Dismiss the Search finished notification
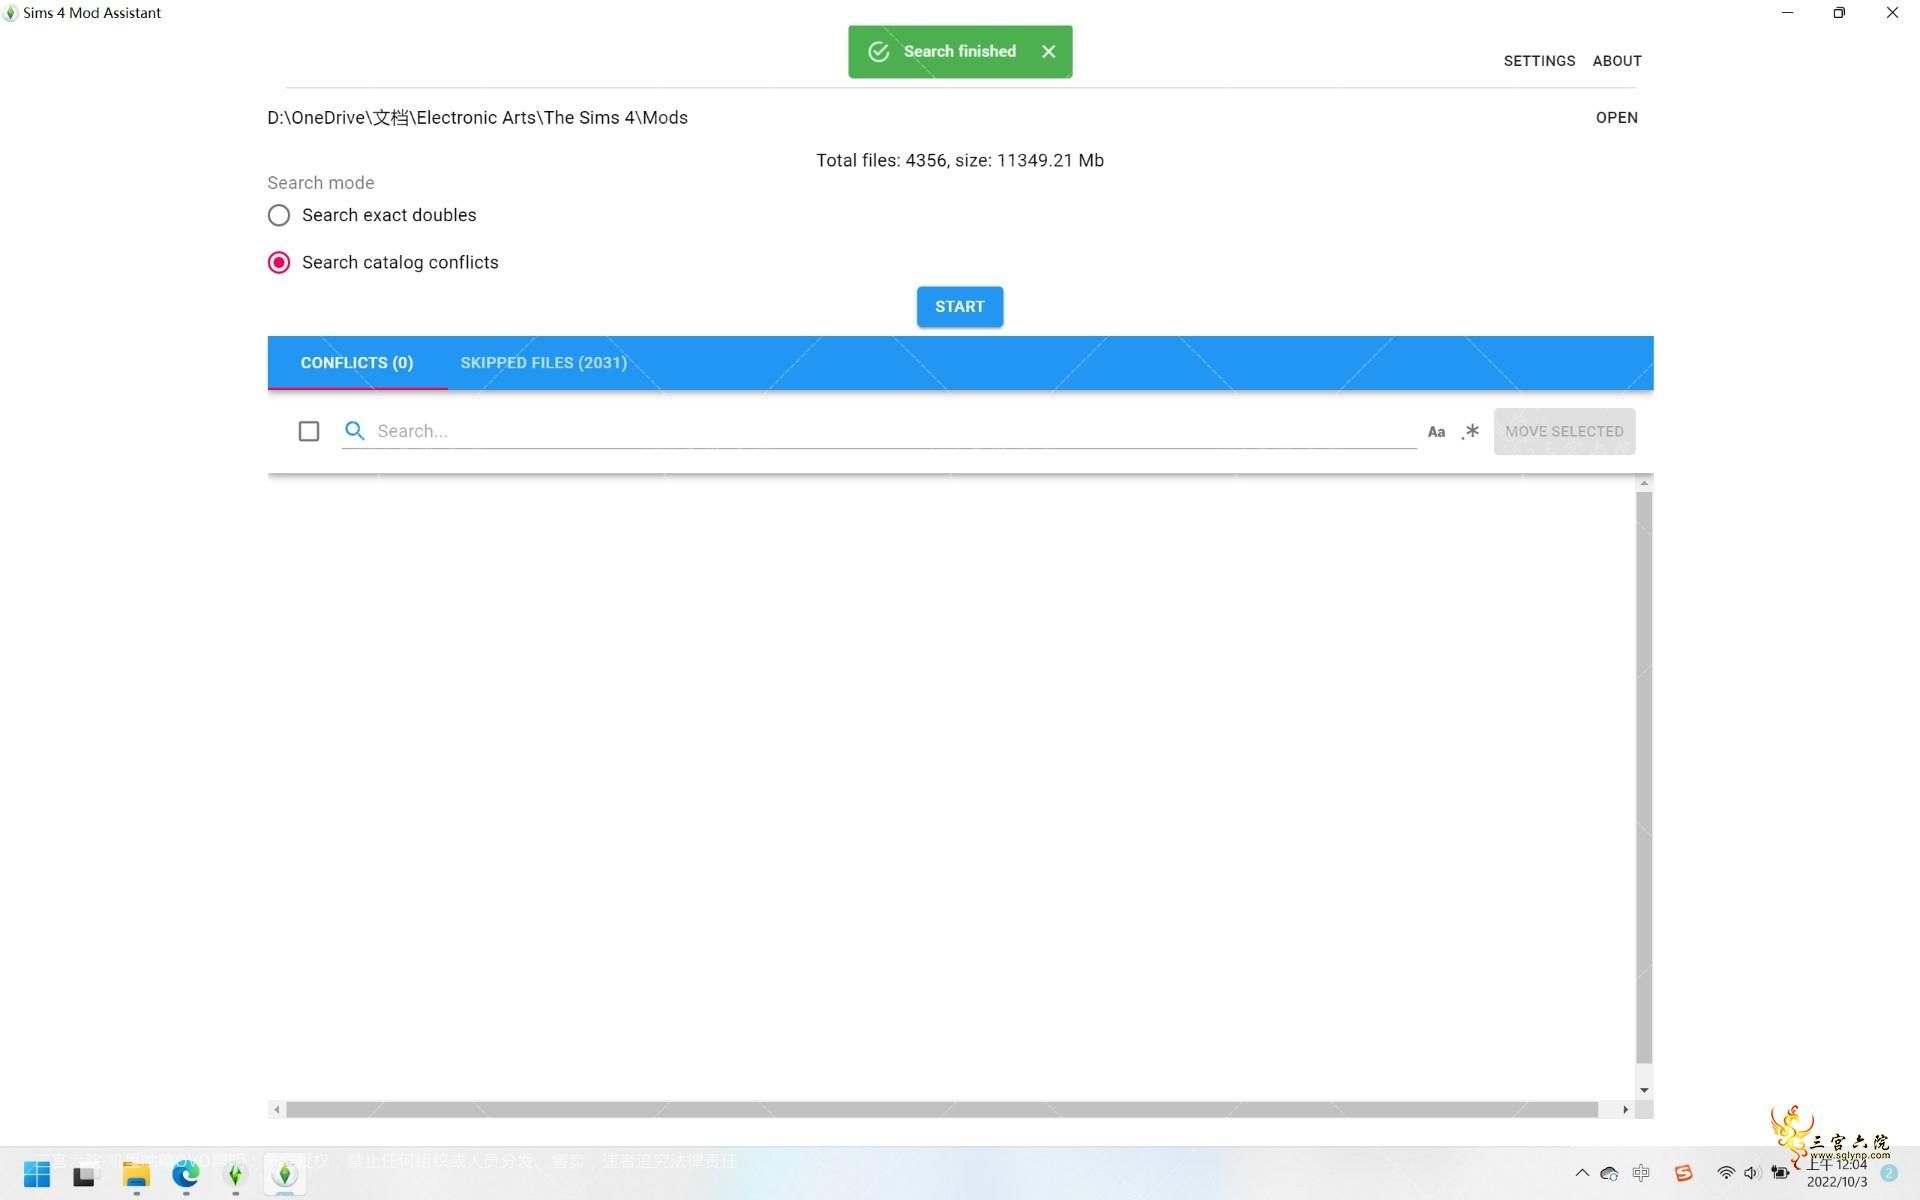This screenshot has width=1920, height=1200. [x=1048, y=51]
